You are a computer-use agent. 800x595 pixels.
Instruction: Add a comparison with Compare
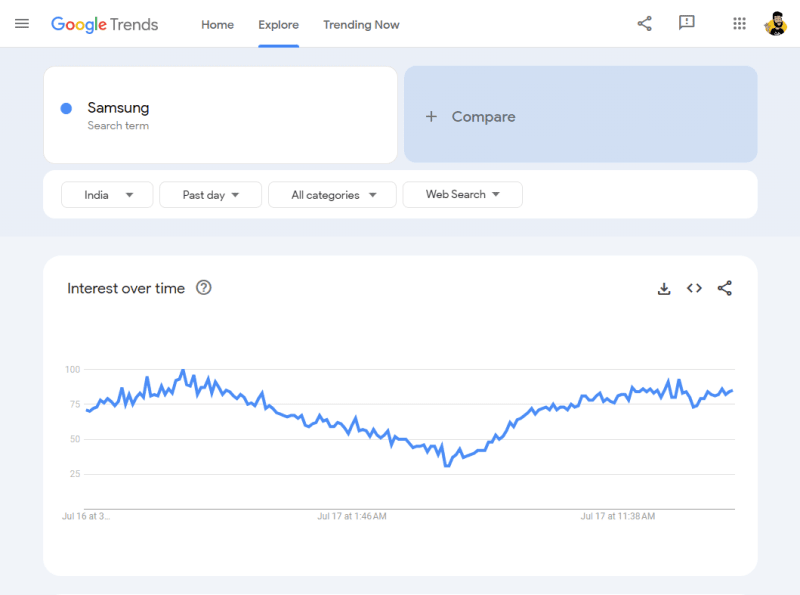[581, 114]
